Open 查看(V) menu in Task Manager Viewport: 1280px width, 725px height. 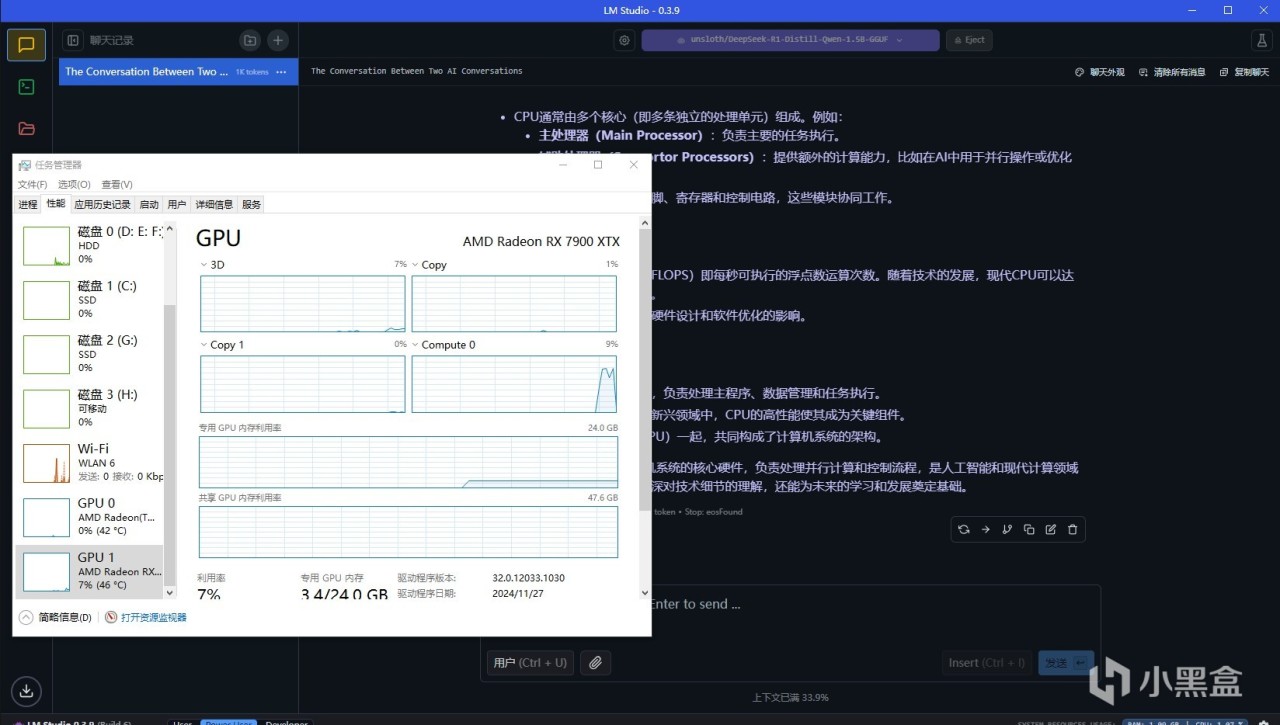point(117,185)
